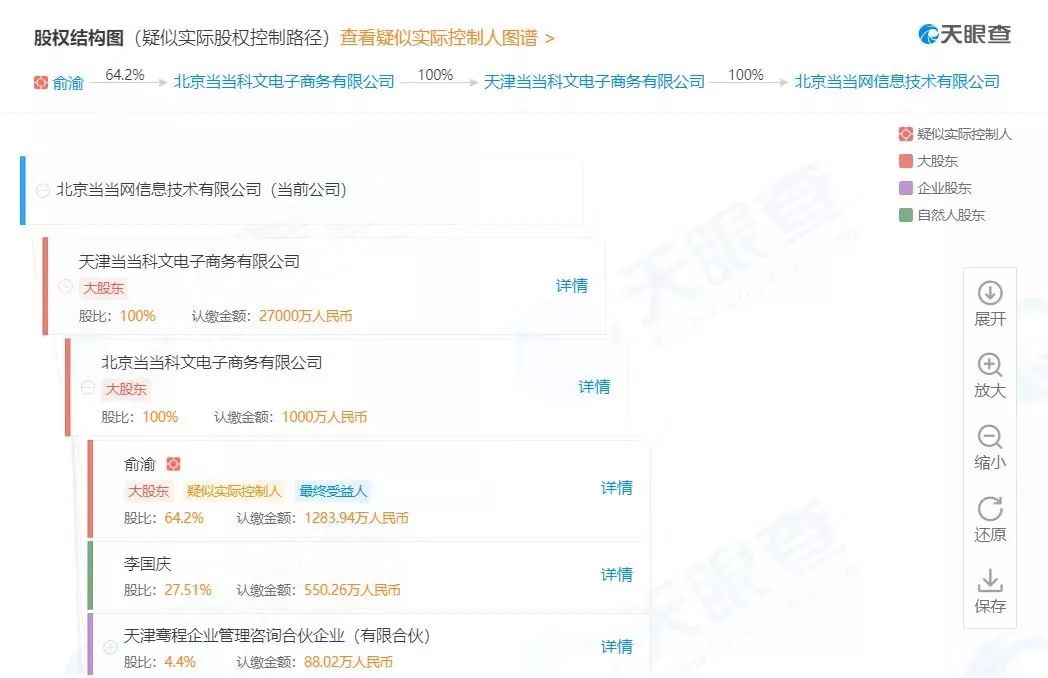The width and height of the screenshot is (1048, 678).
Task: Click the 疑似实际控制人 tag on 俞渝 card
Action: point(234,491)
